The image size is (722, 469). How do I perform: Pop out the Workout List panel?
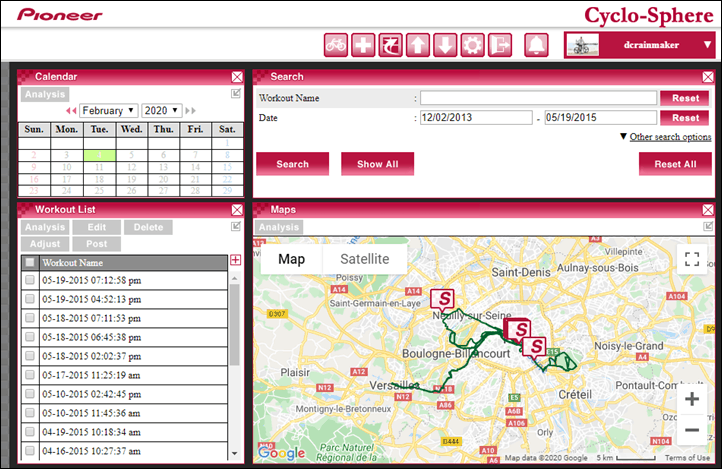pos(236,226)
